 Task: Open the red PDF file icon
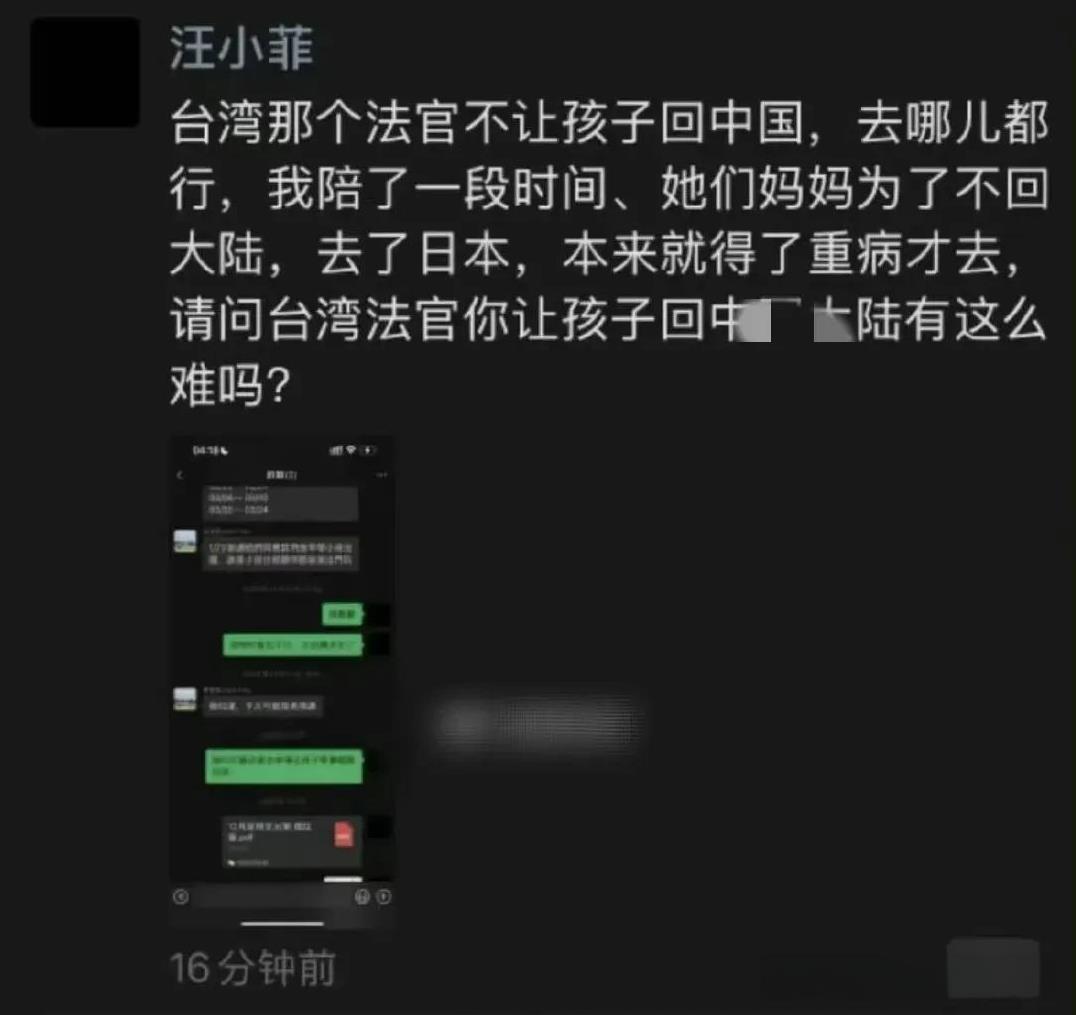(344, 834)
